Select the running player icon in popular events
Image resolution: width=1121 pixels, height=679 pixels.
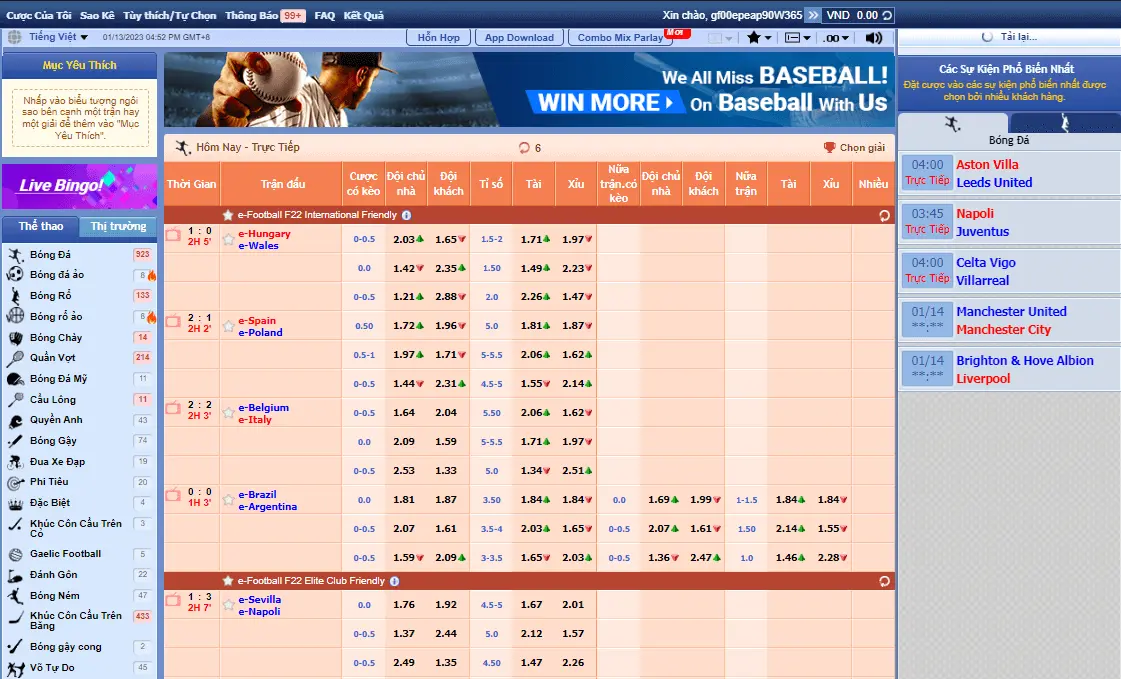point(952,124)
